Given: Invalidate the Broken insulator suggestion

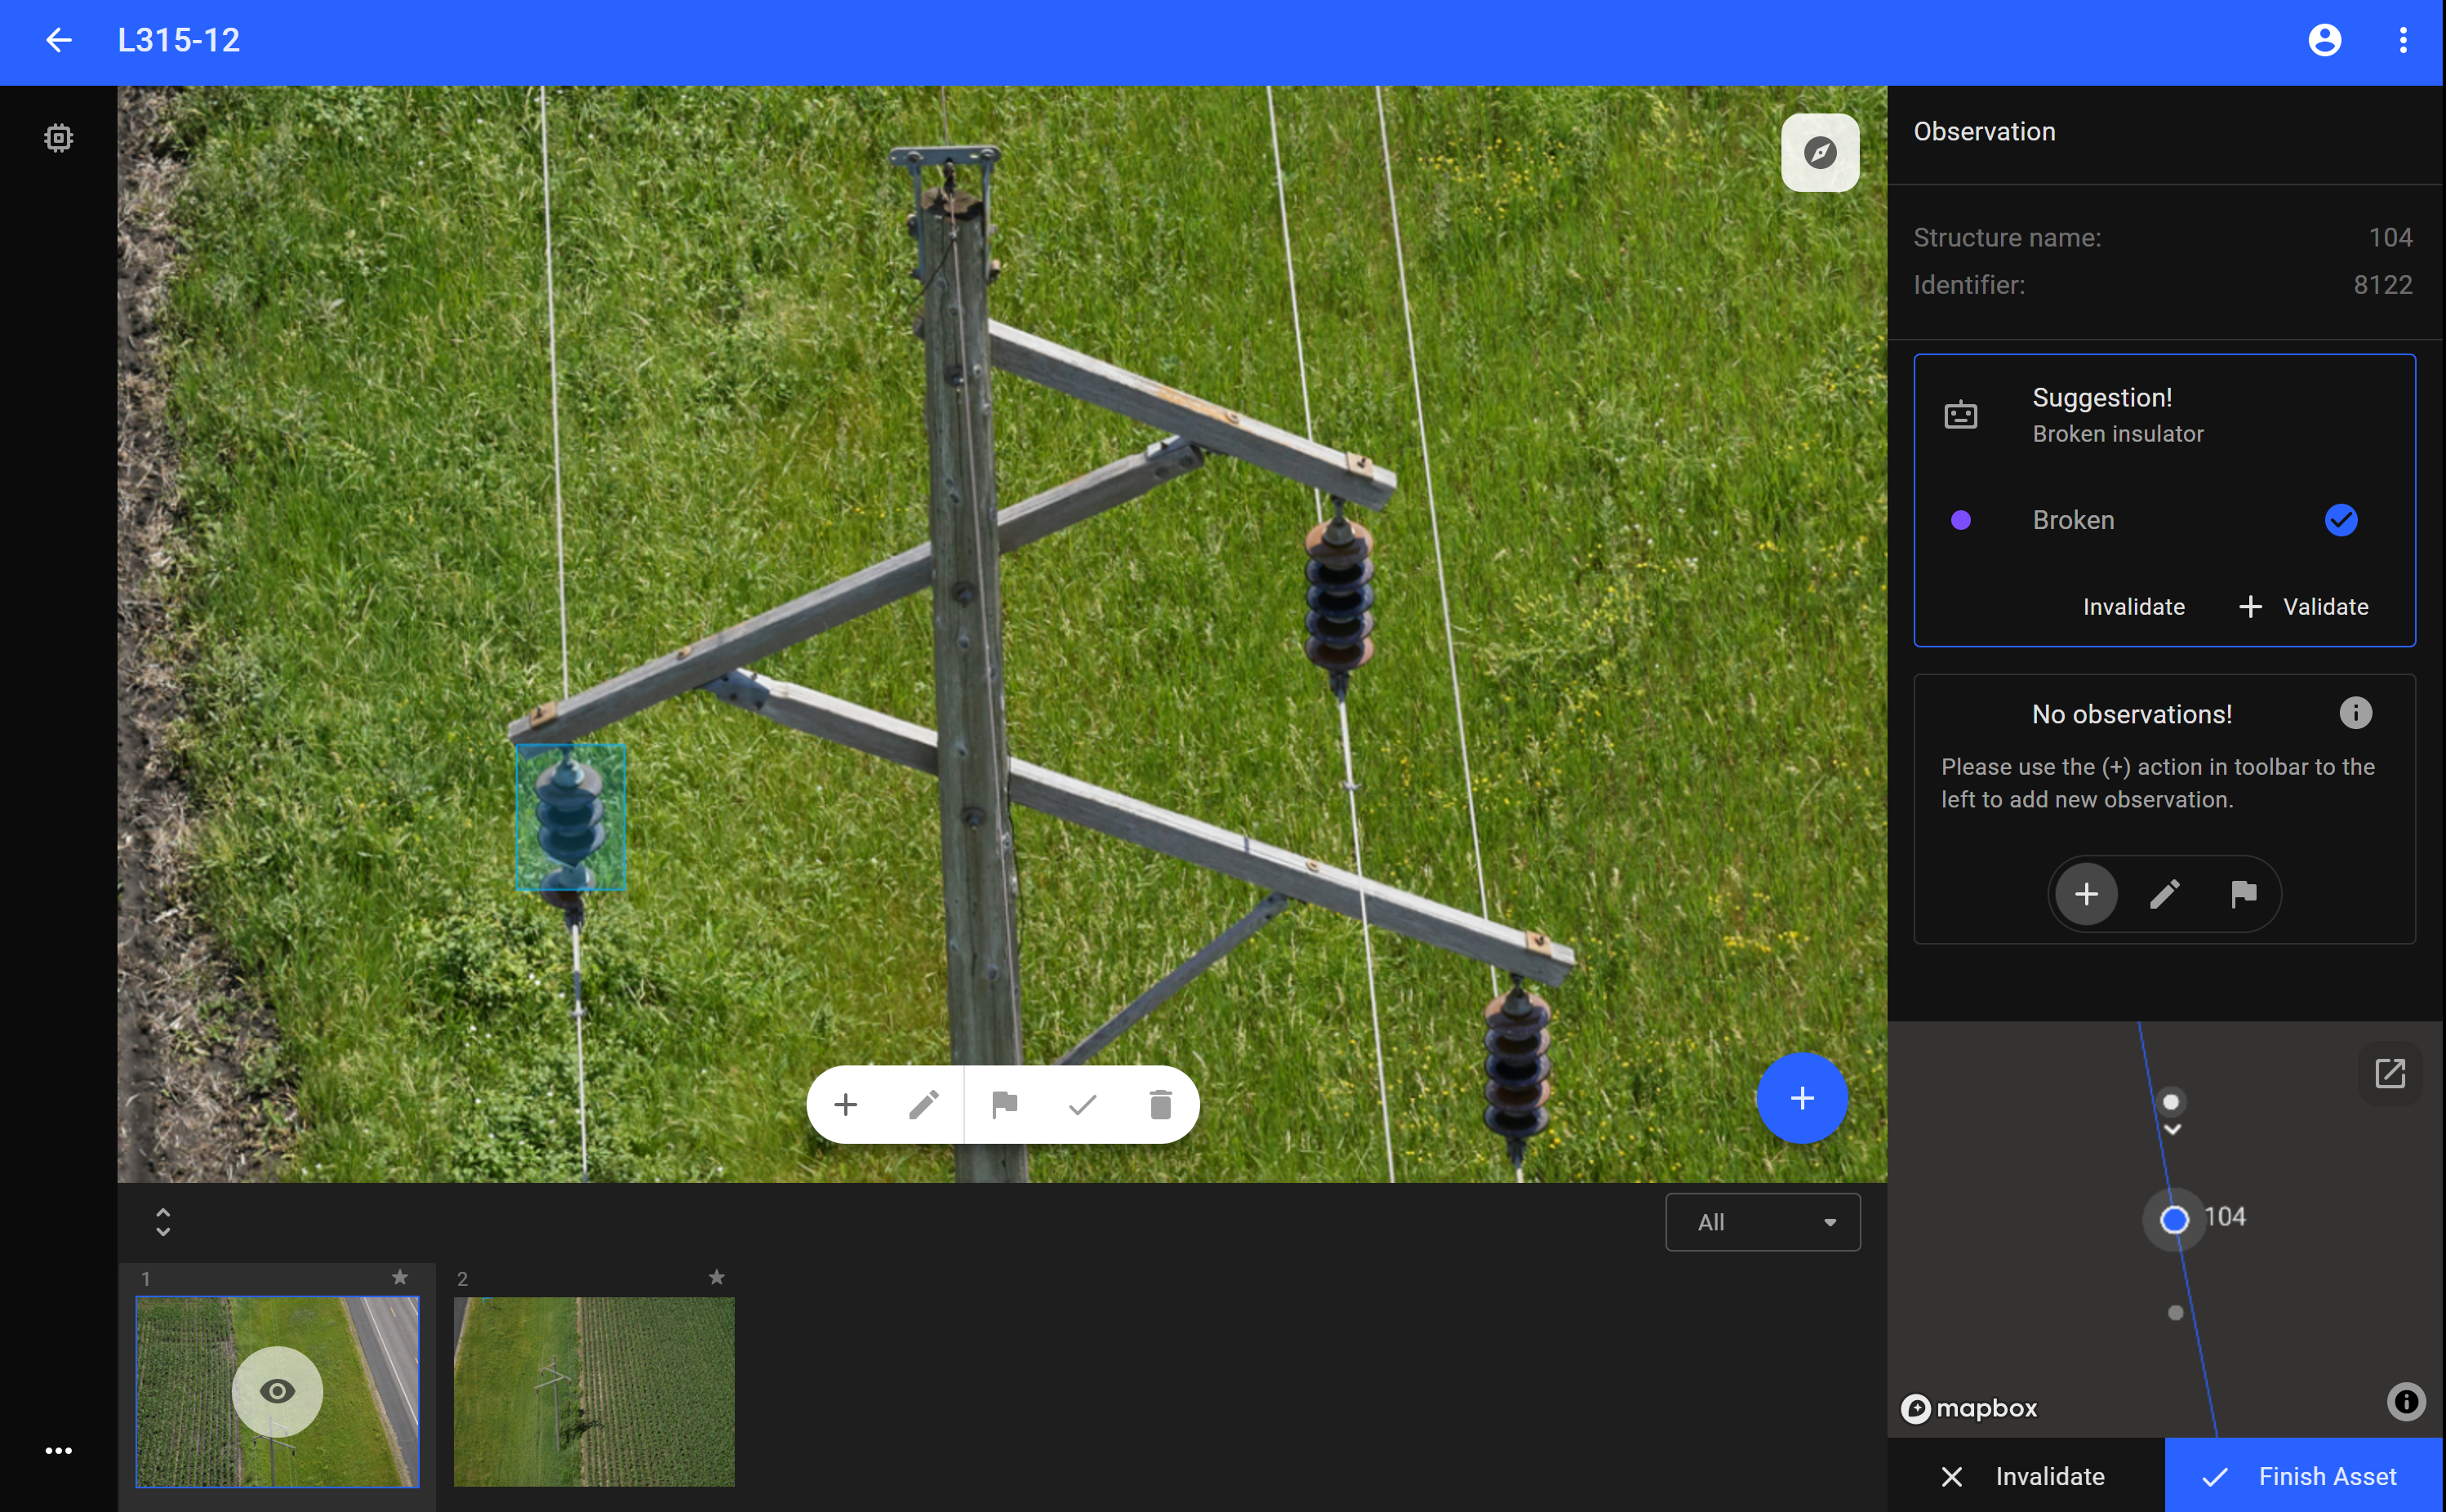Looking at the screenshot, I should click(x=2133, y=607).
